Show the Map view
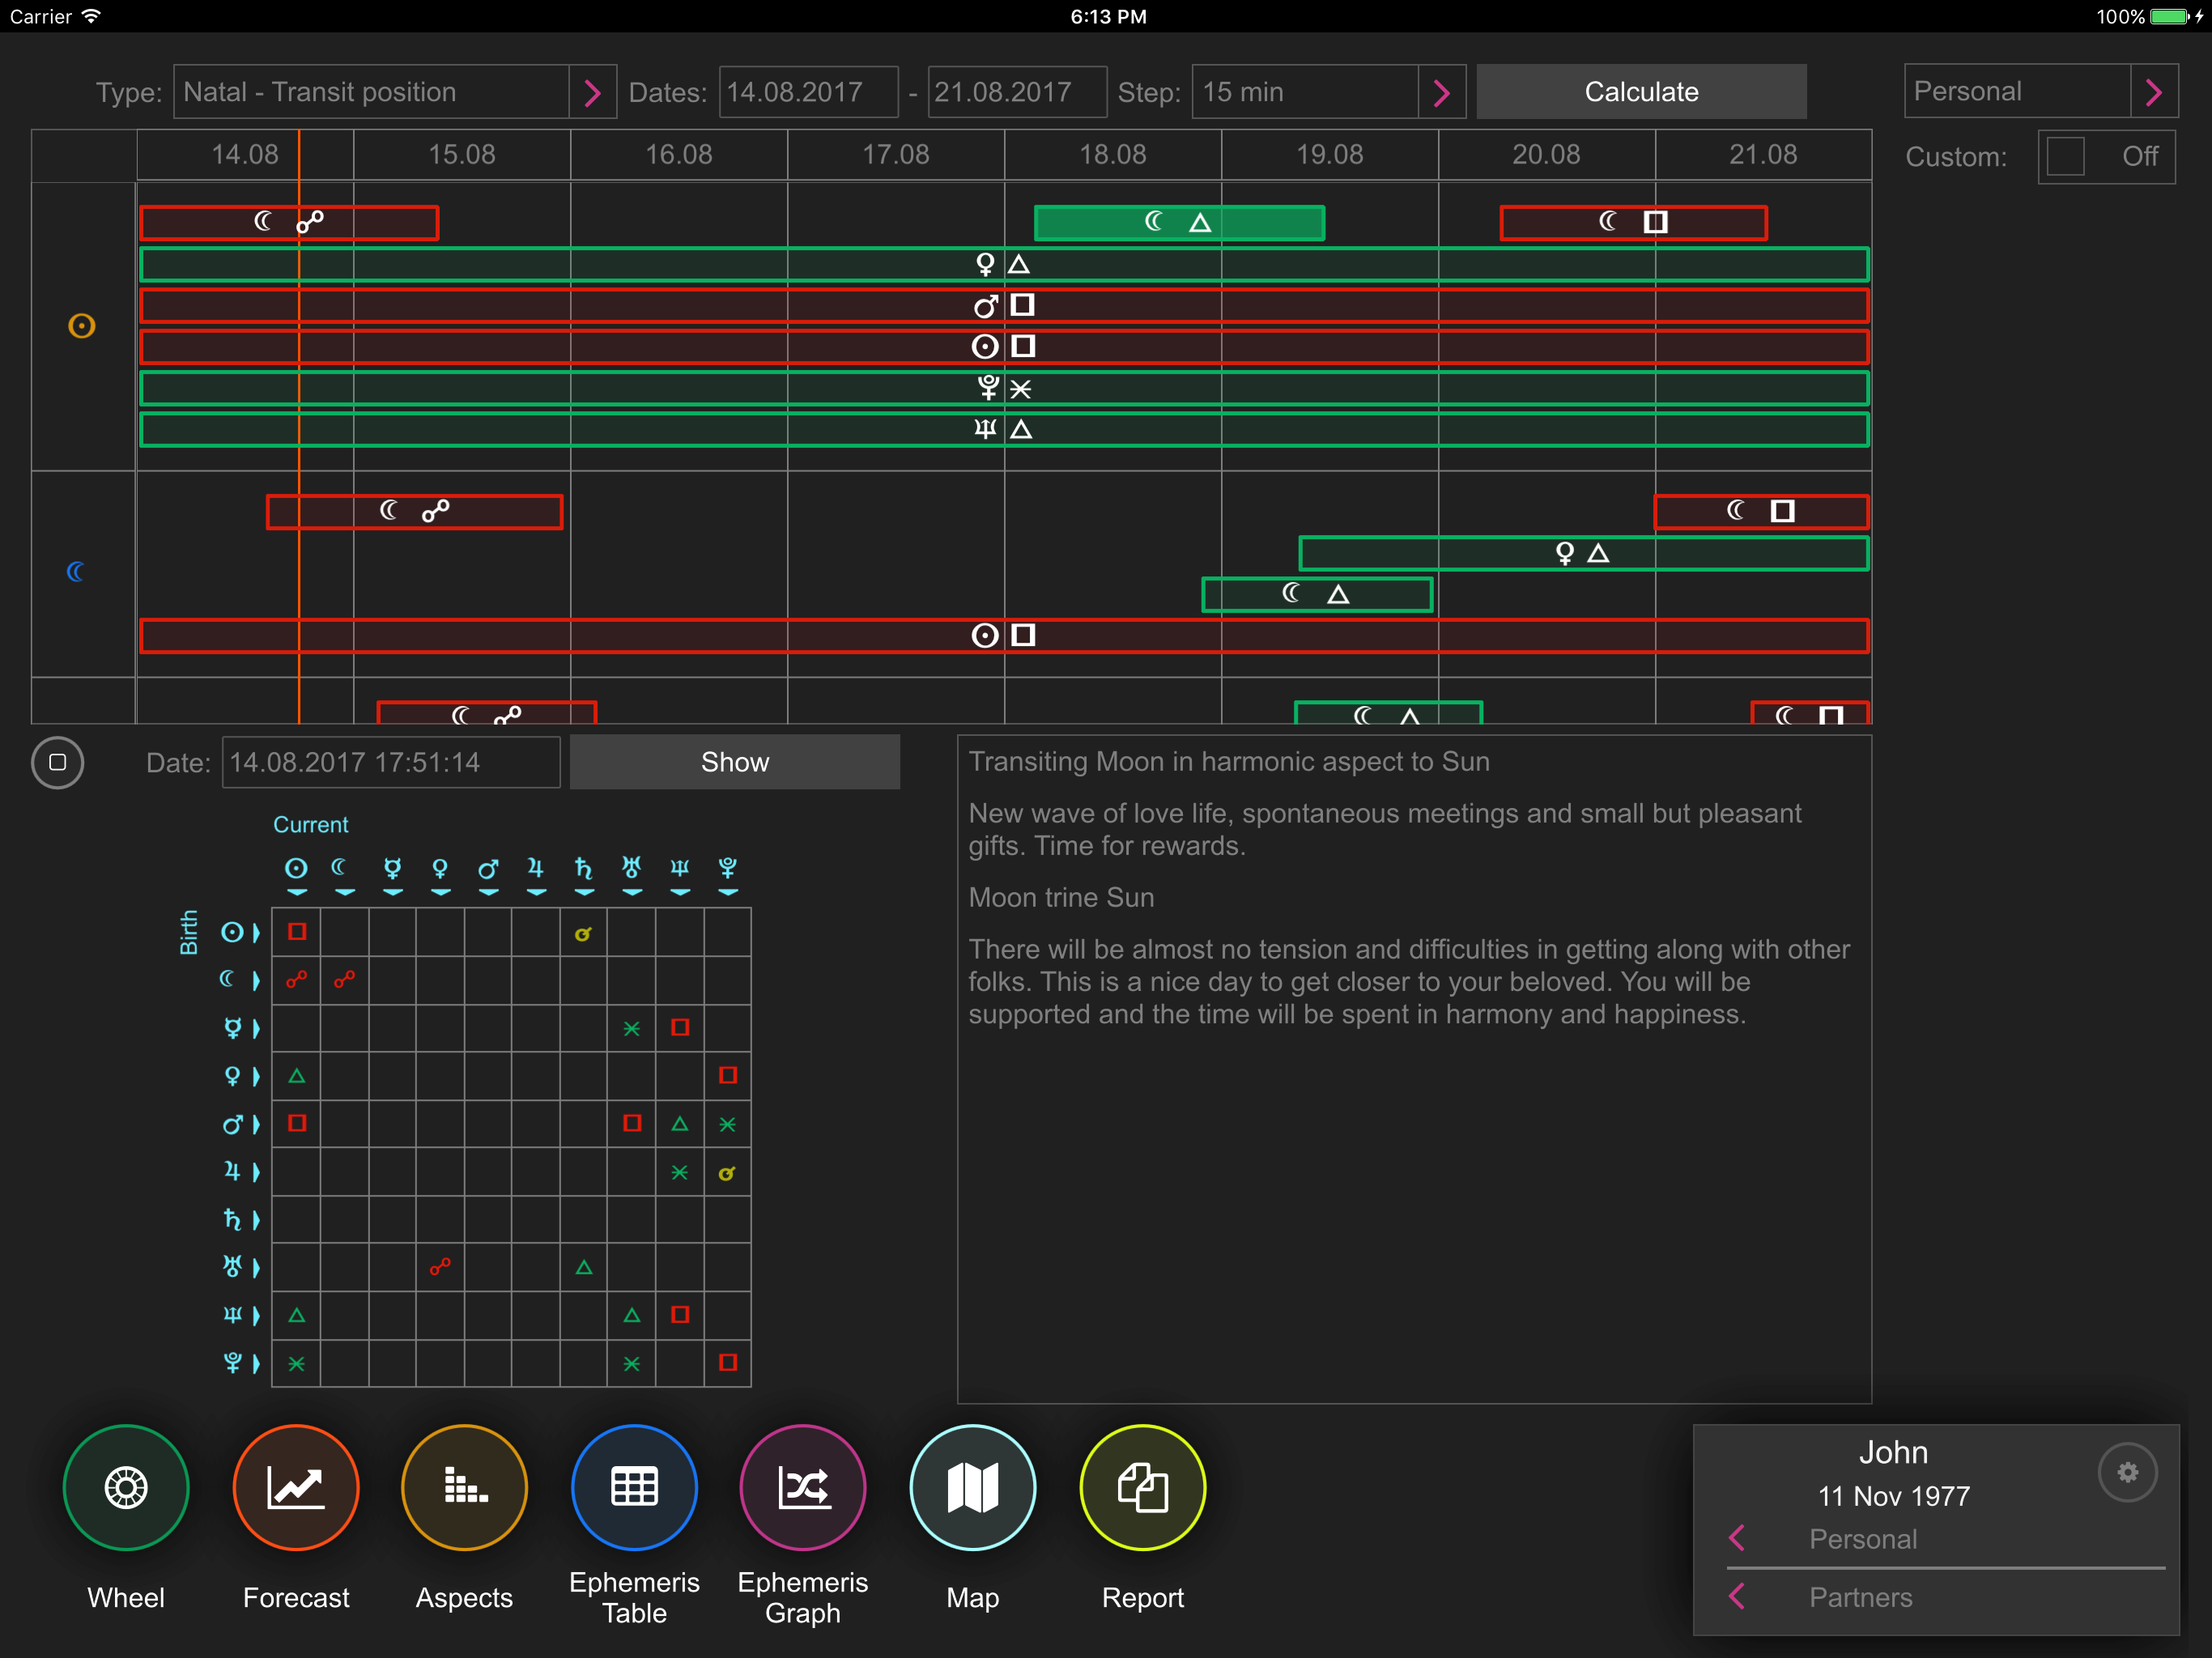2212x1658 pixels. click(973, 1487)
